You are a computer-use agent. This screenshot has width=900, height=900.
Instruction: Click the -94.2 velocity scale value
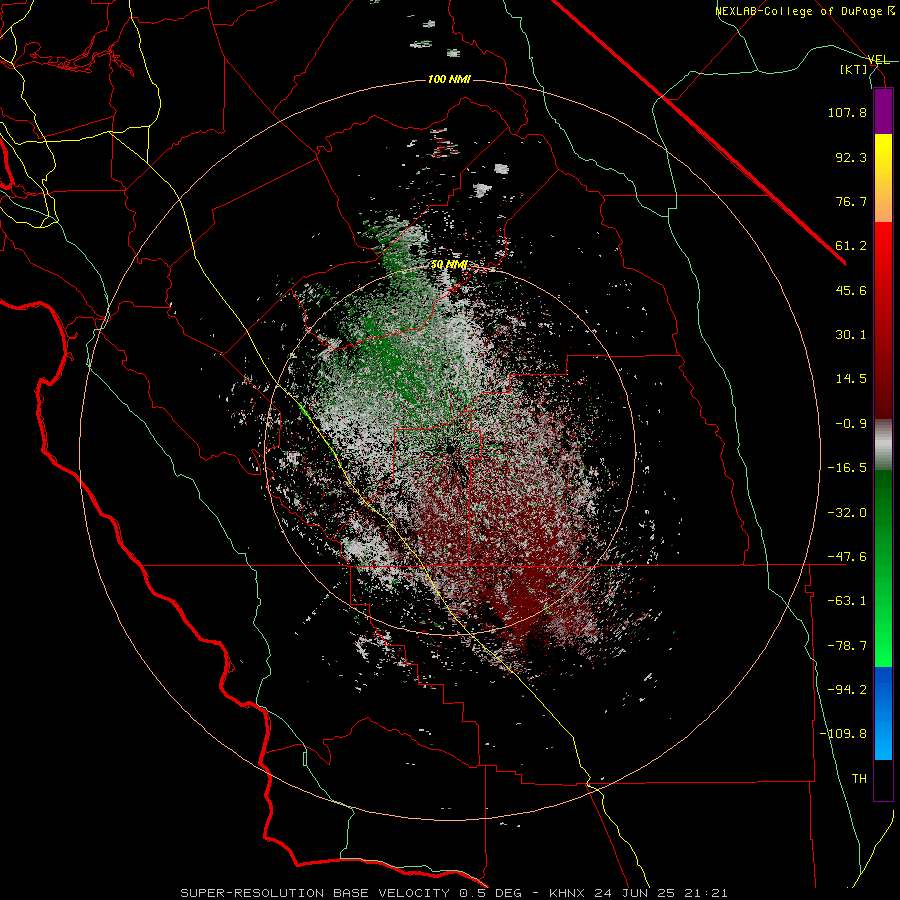(847, 690)
